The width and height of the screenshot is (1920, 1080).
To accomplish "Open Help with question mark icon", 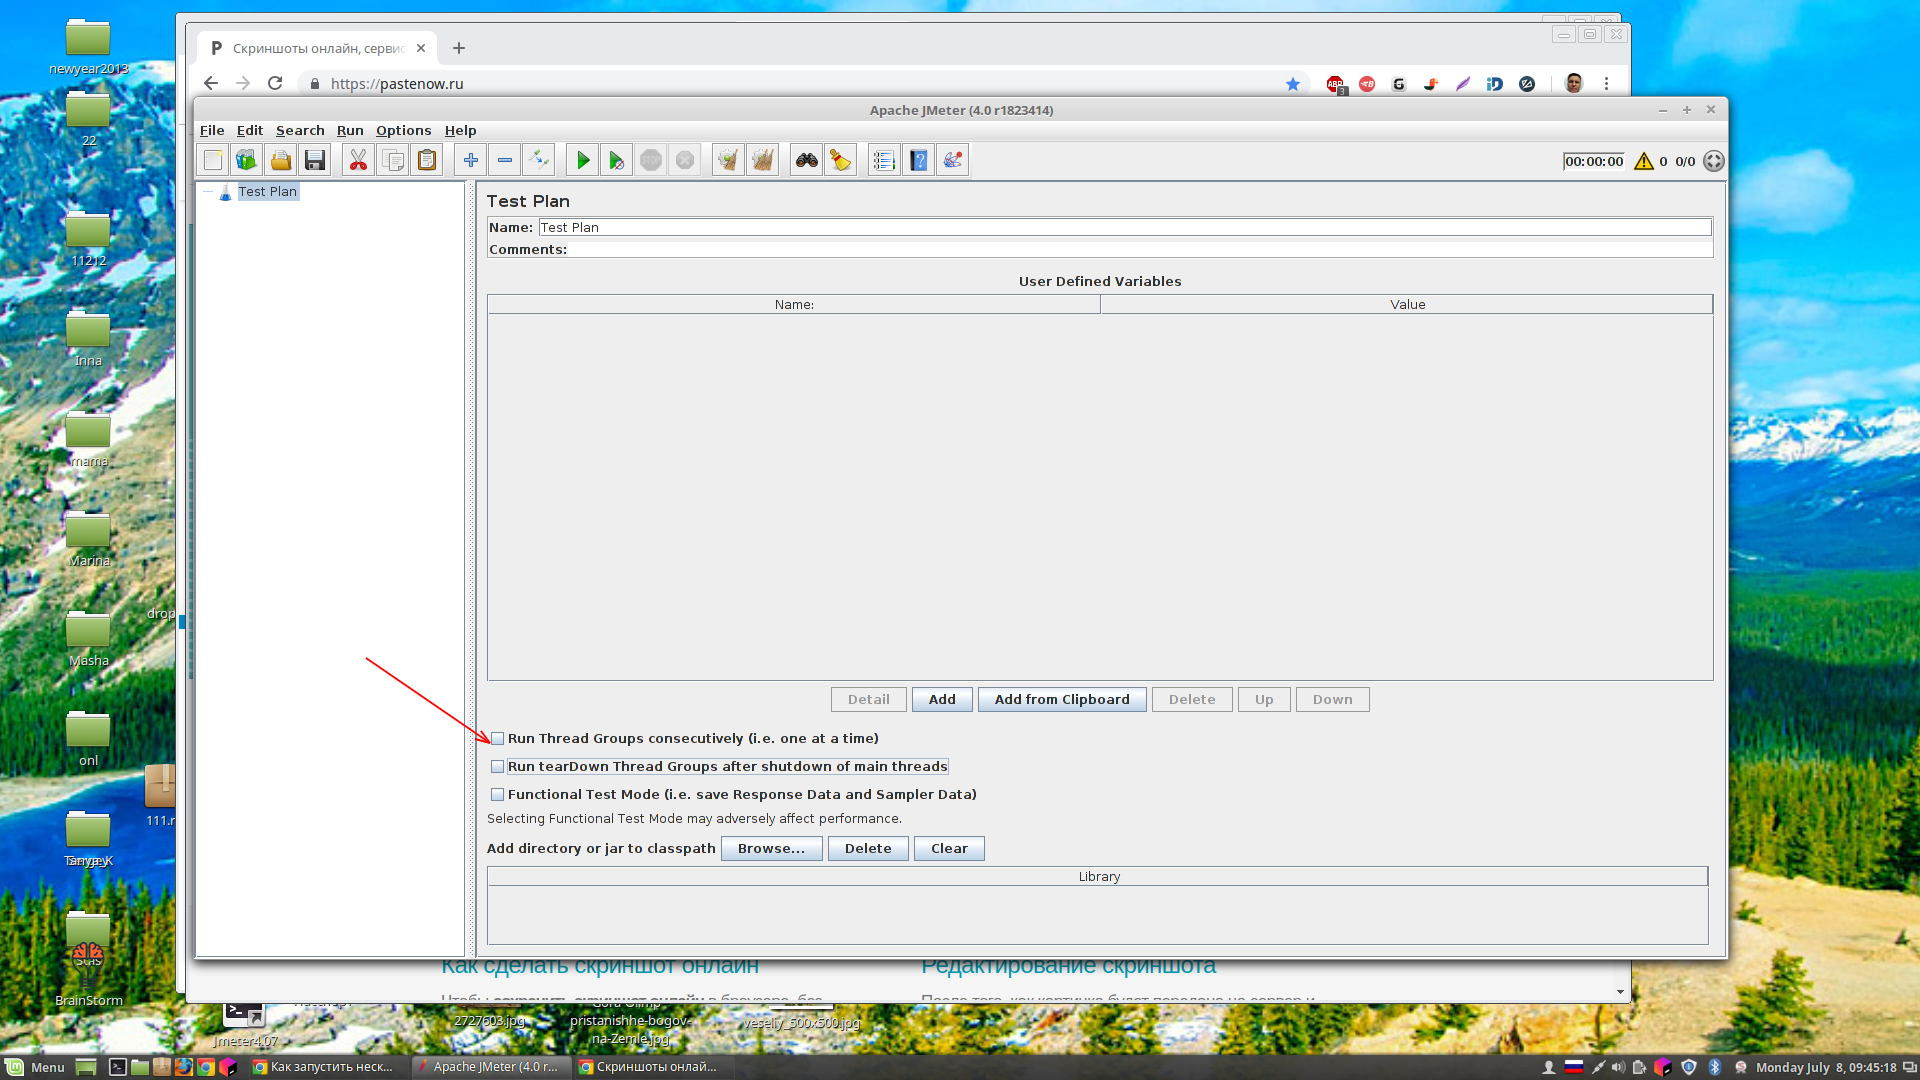I will coord(919,160).
